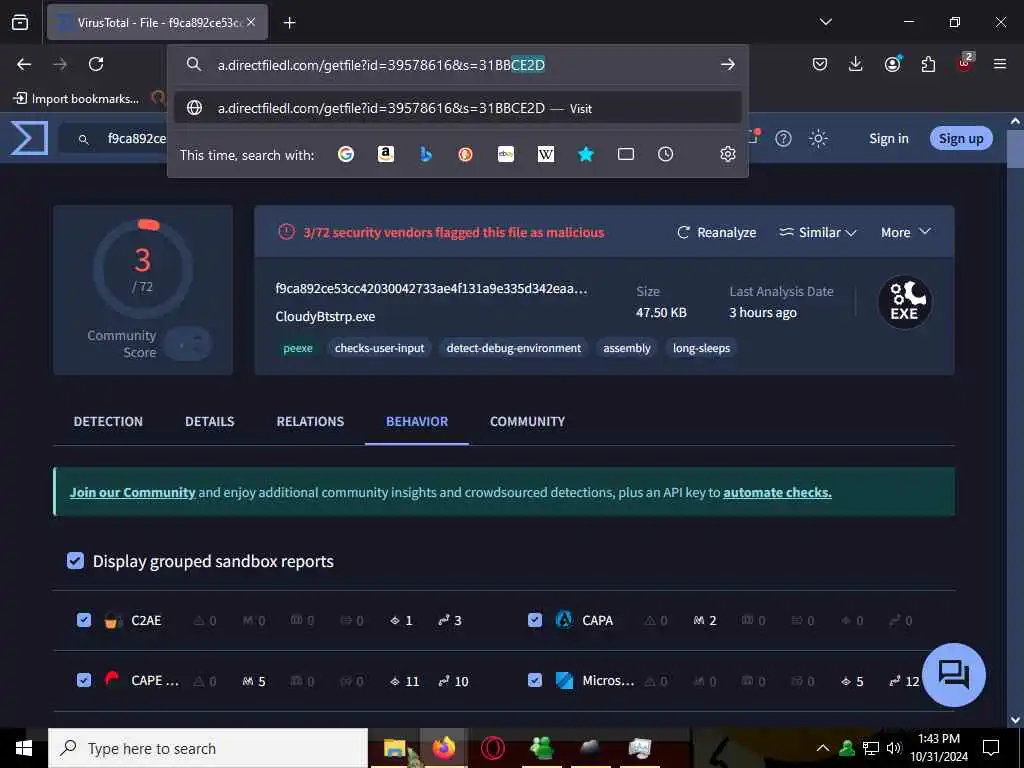Viewport: 1024px width, 768px height.
Task: Select the VirusTotal browser tab
Action: [157, 23]
